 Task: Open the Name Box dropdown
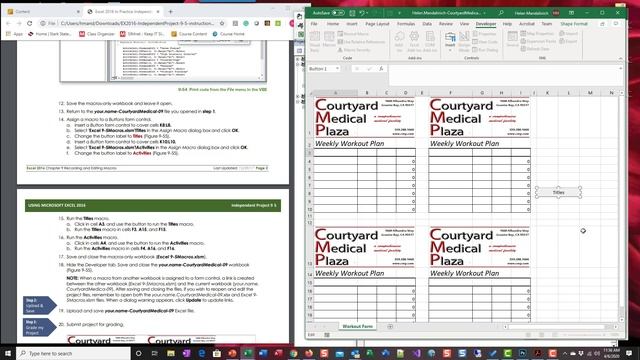337,69
